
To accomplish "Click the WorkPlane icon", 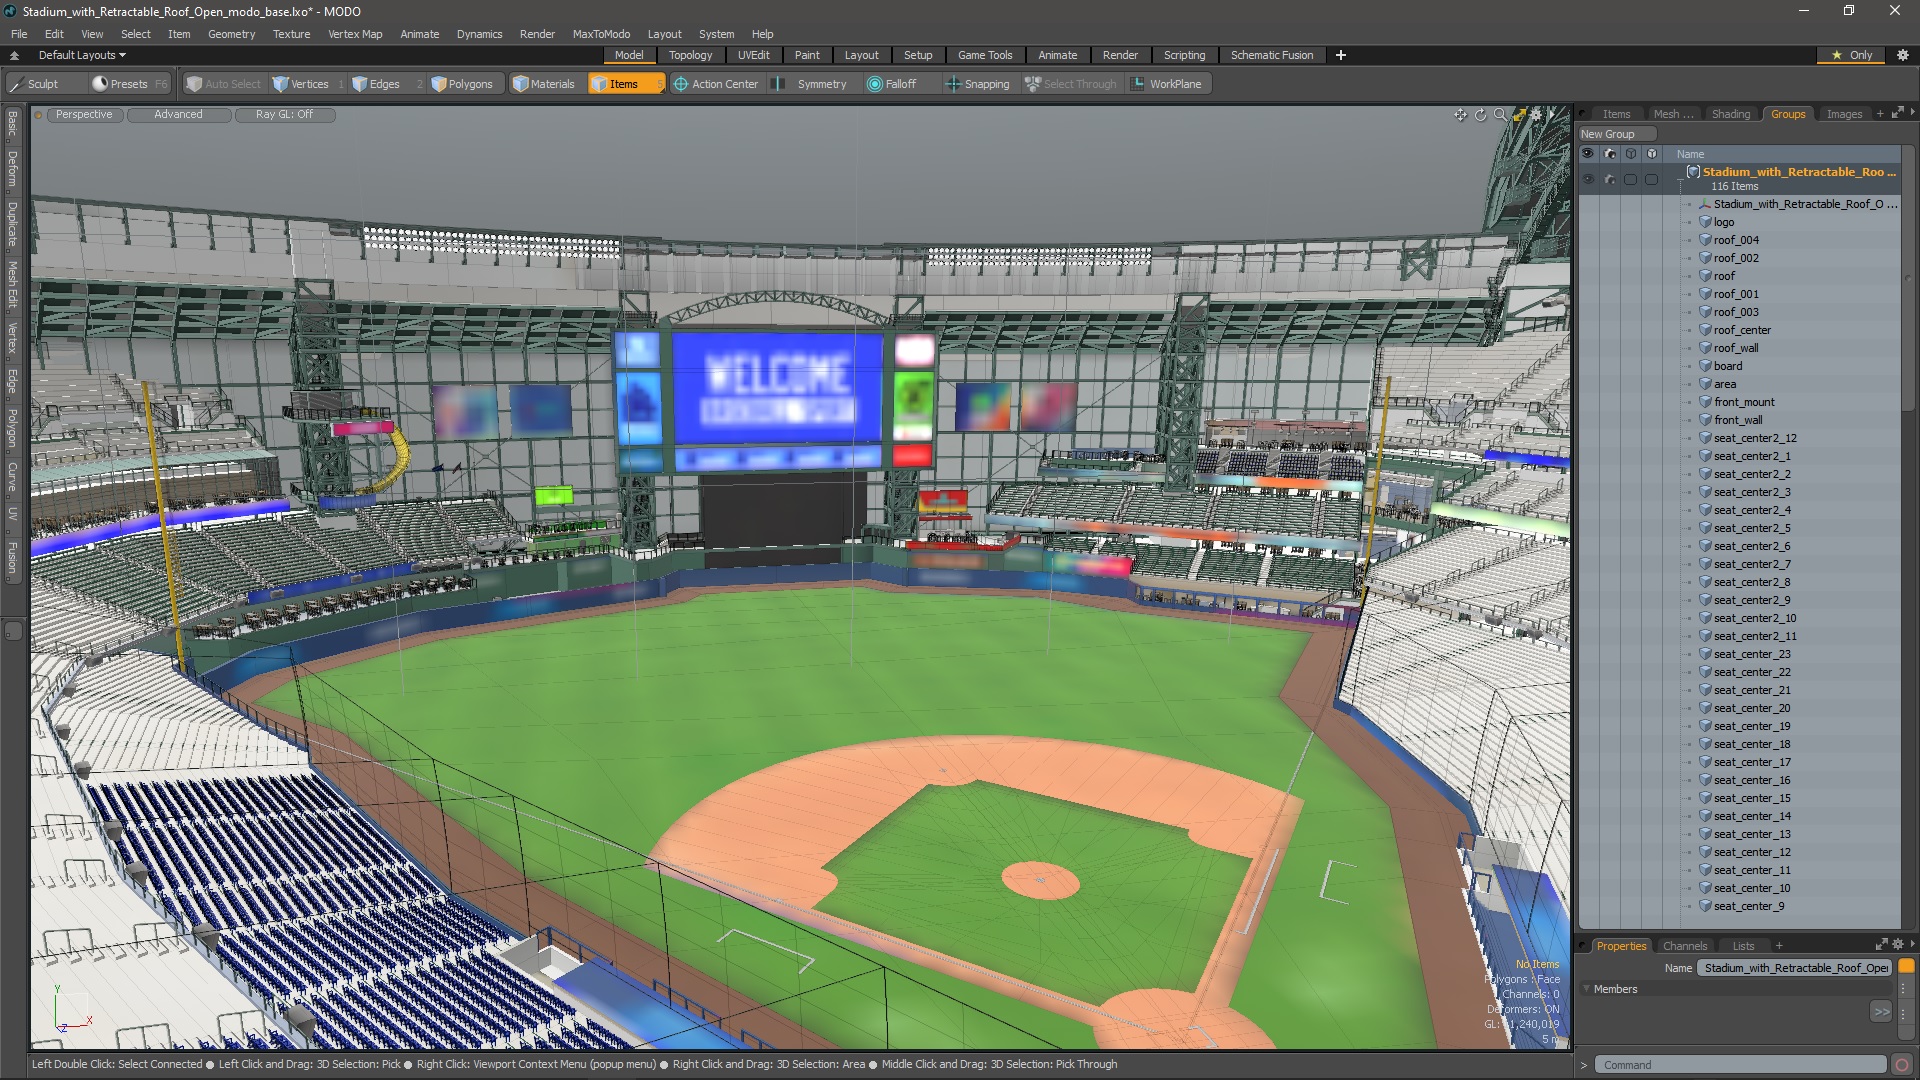I will (x=1139, y=83).
